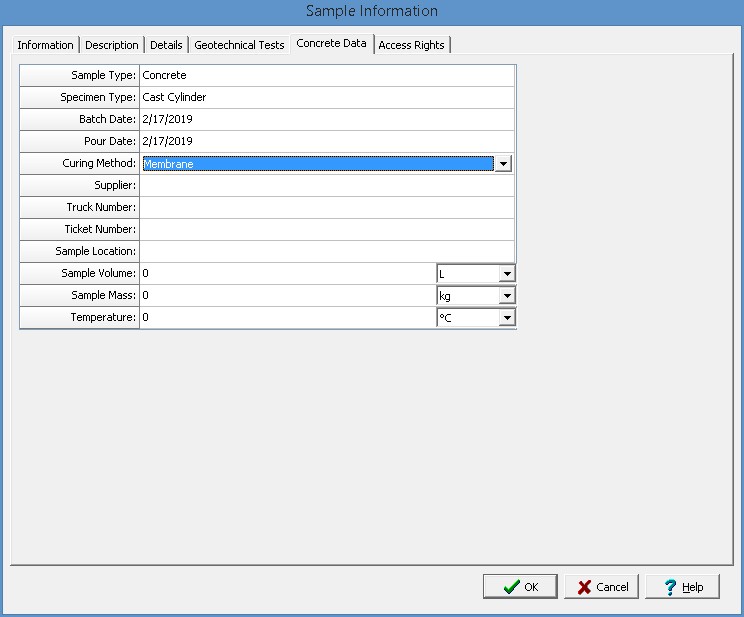Click into the Ticket Number field
This screenshot has height=617, width=744.
326,230
